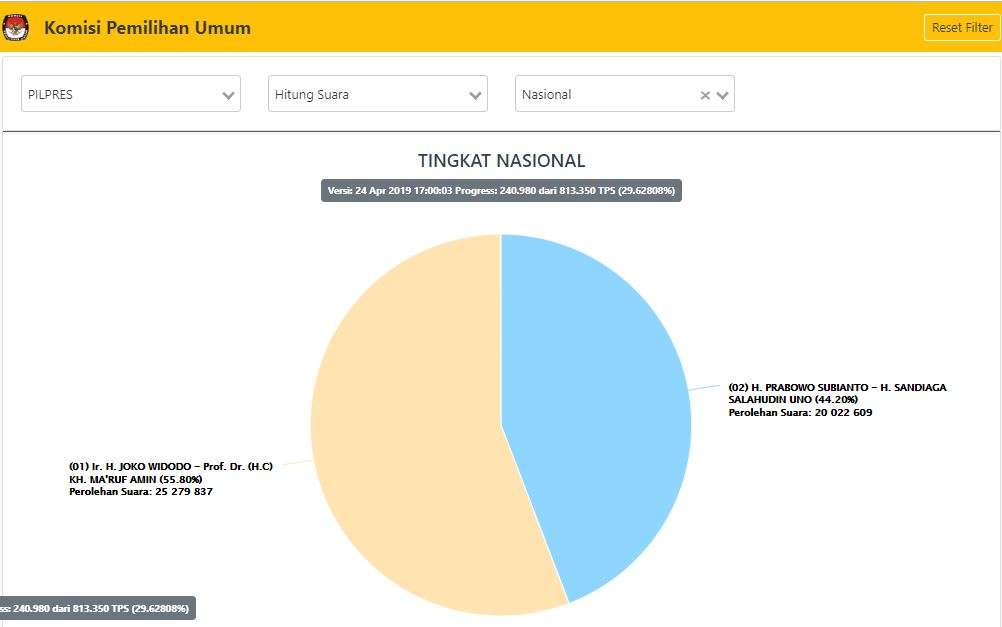1002x627 pixels.
Task: Open the Nasional region dropdown
Action: (x=624, y=94)
